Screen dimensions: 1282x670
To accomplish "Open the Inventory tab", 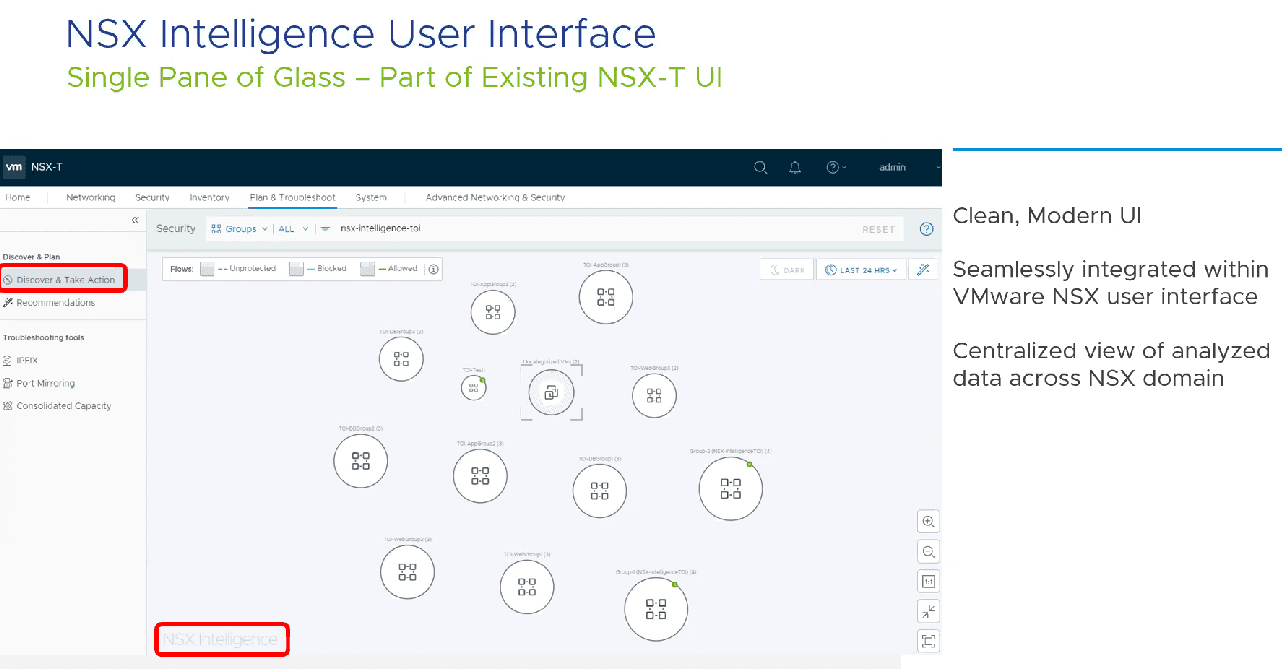I will point(209,198).
